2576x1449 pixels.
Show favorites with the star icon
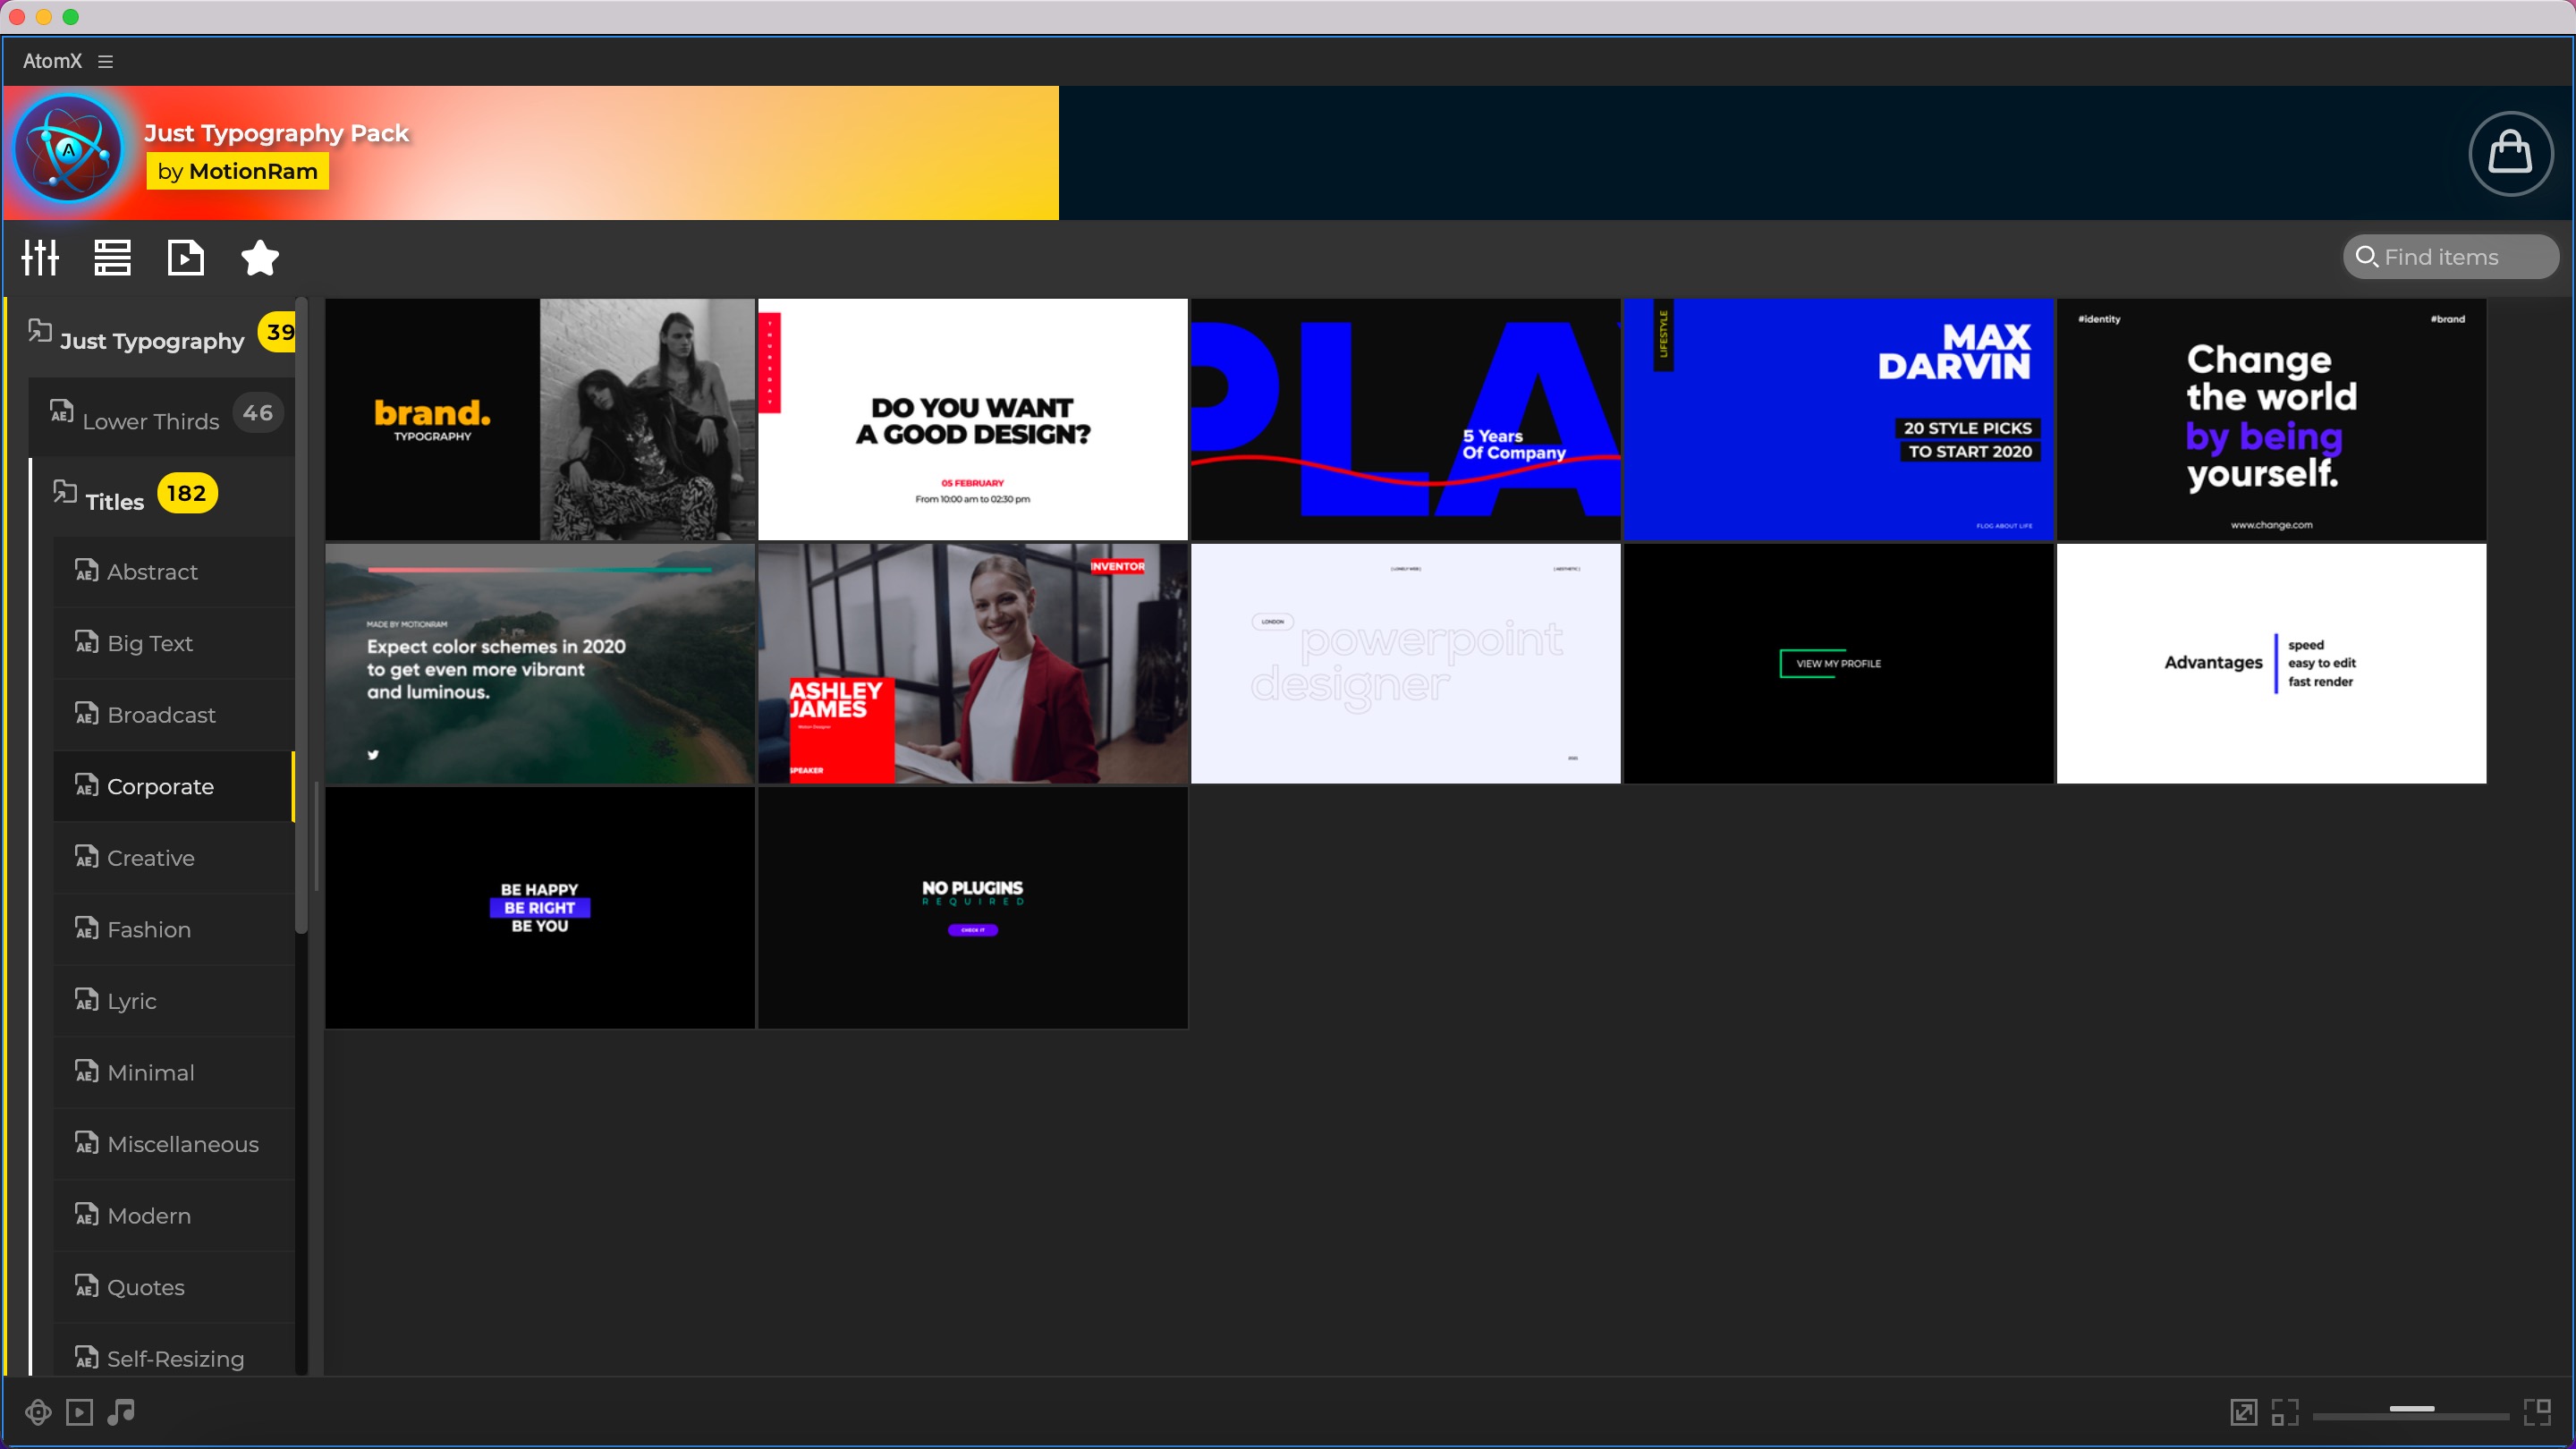pyautogui.click(x=260, y=258)
